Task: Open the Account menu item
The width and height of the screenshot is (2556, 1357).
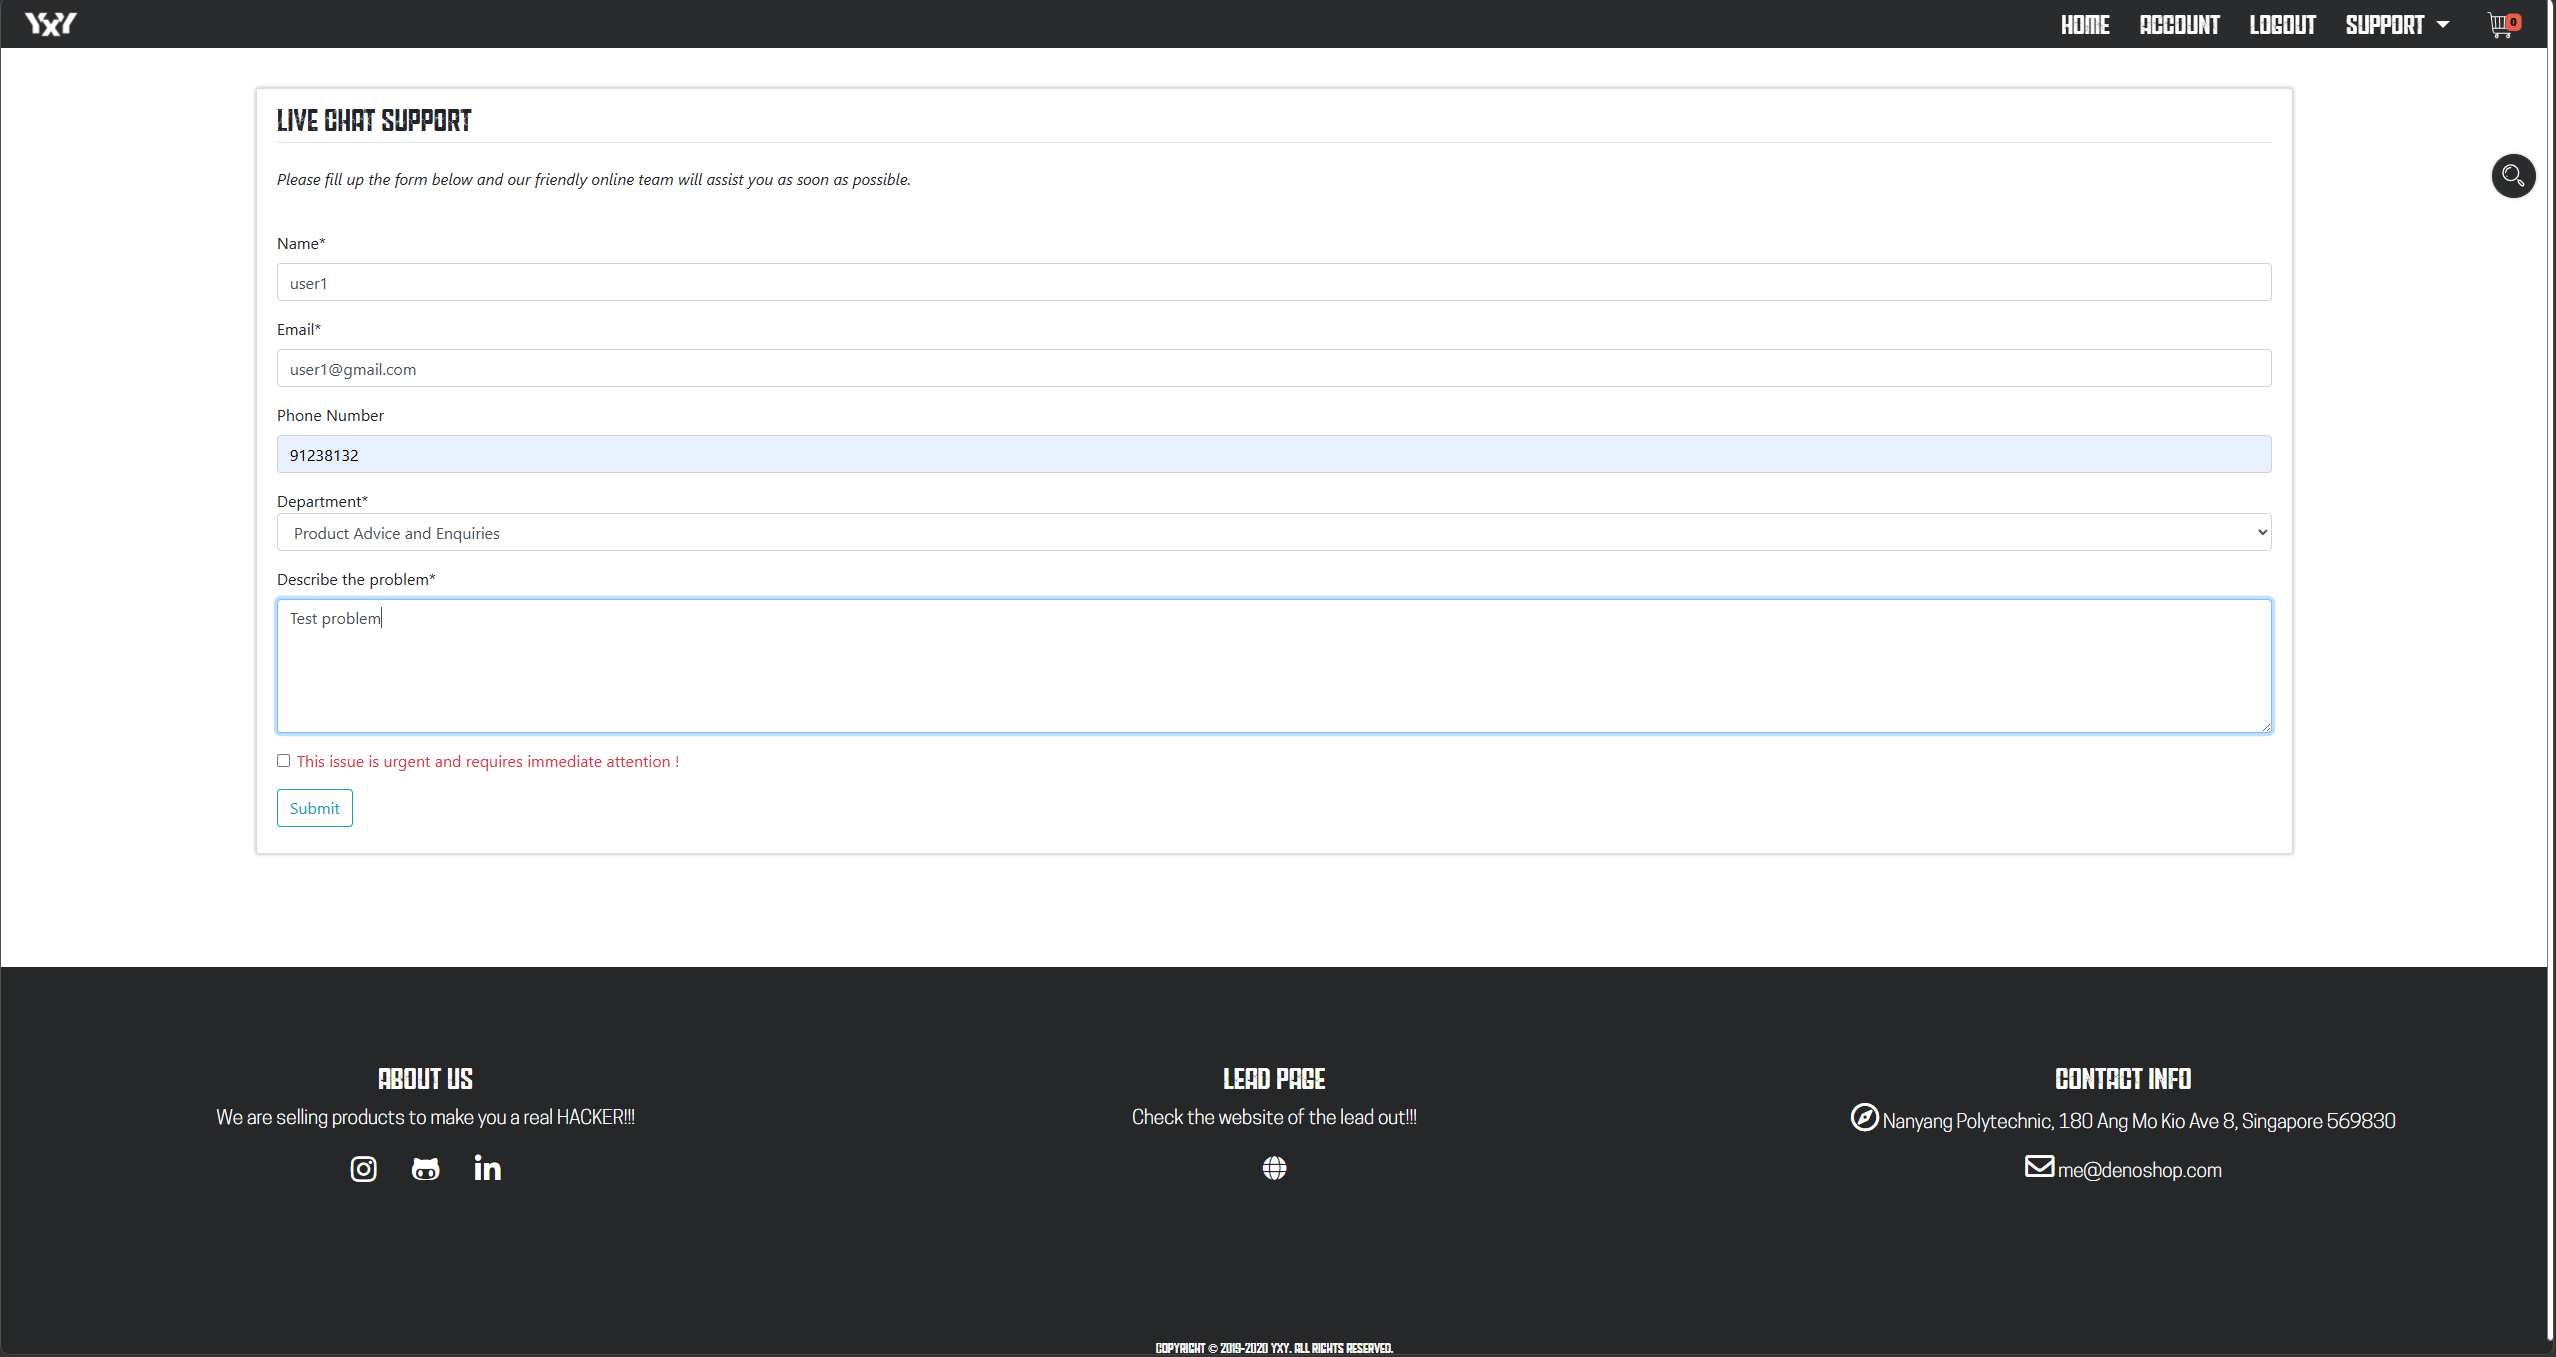Action: click(2179, 23)
